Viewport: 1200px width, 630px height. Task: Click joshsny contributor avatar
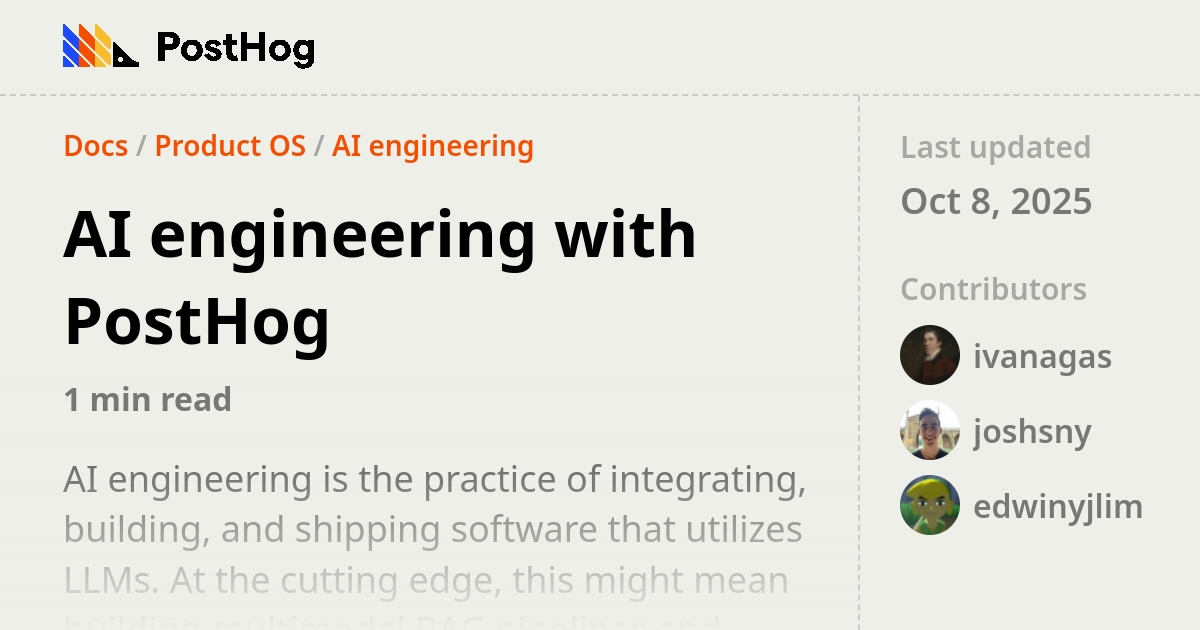930,431
